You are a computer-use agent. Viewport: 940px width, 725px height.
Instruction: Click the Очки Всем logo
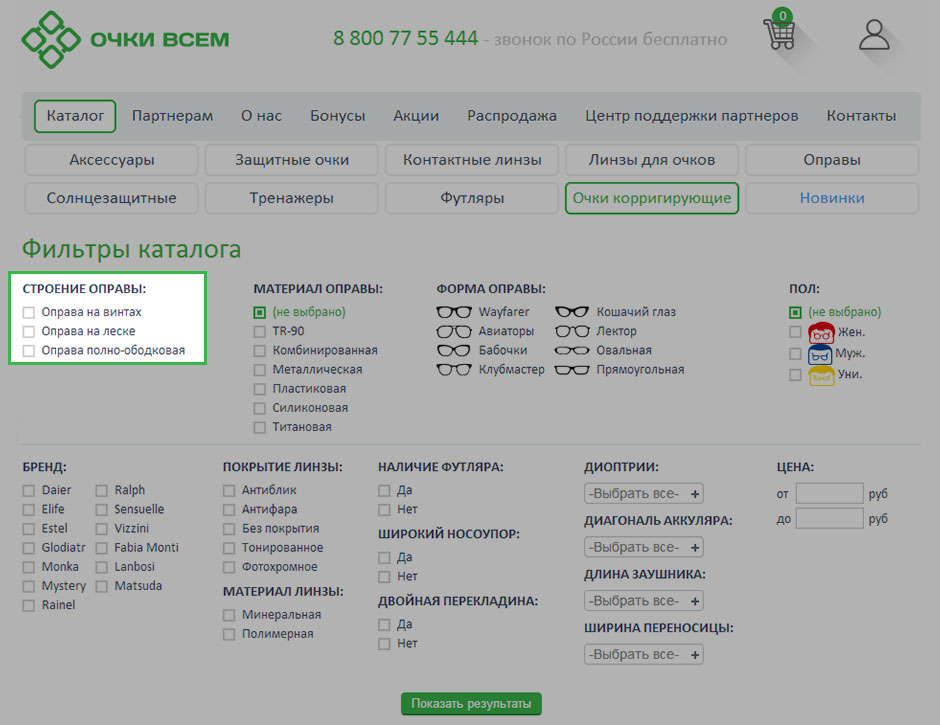point(126,40)
